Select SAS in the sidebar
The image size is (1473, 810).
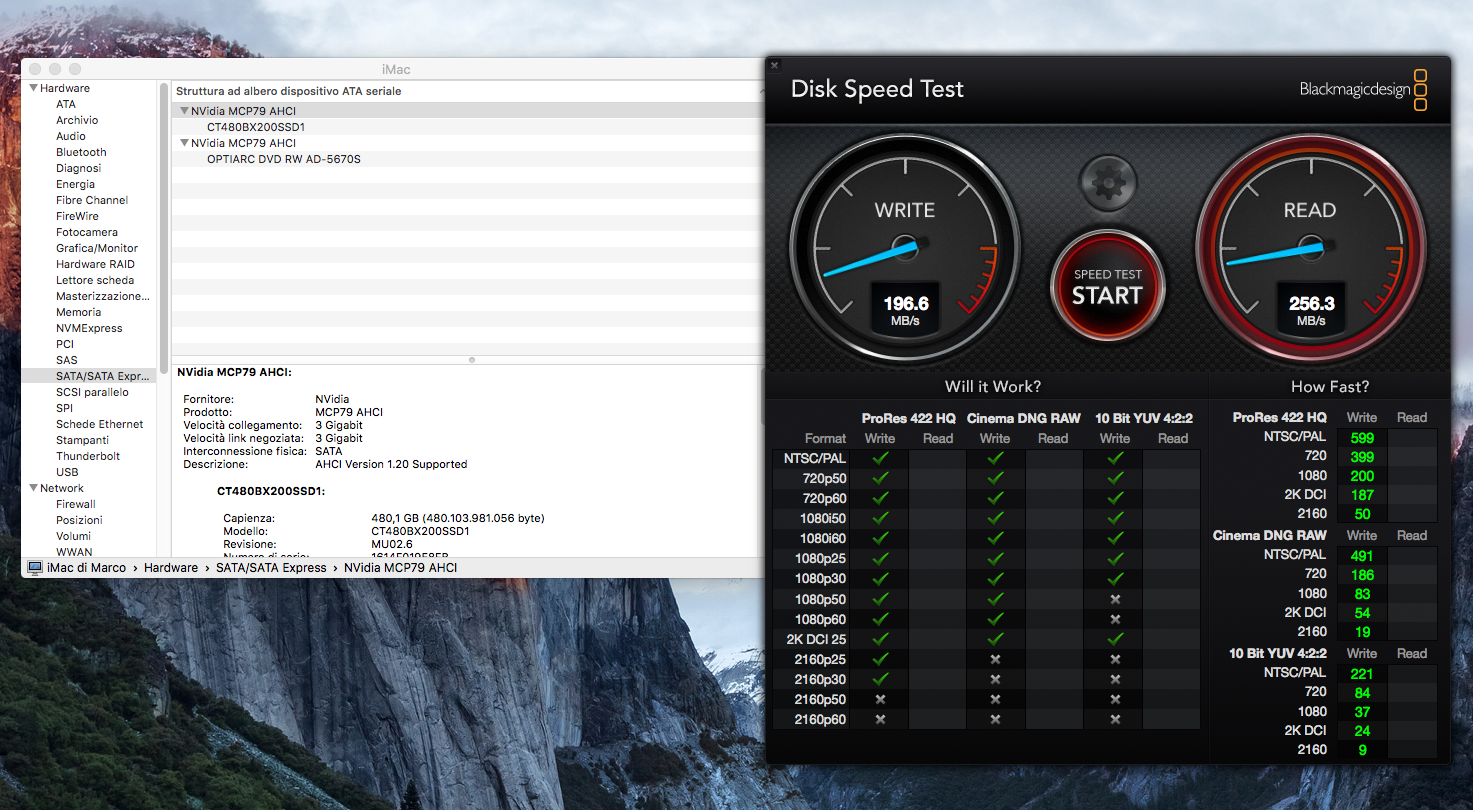tap(67, 360)
